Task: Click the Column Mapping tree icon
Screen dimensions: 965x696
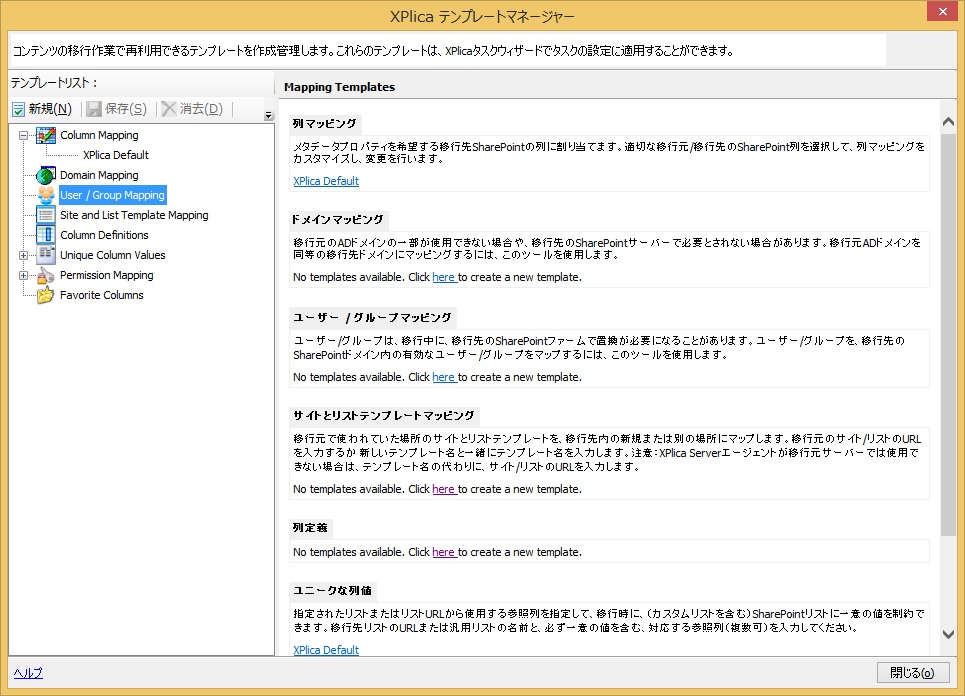Action: [46, 135]
